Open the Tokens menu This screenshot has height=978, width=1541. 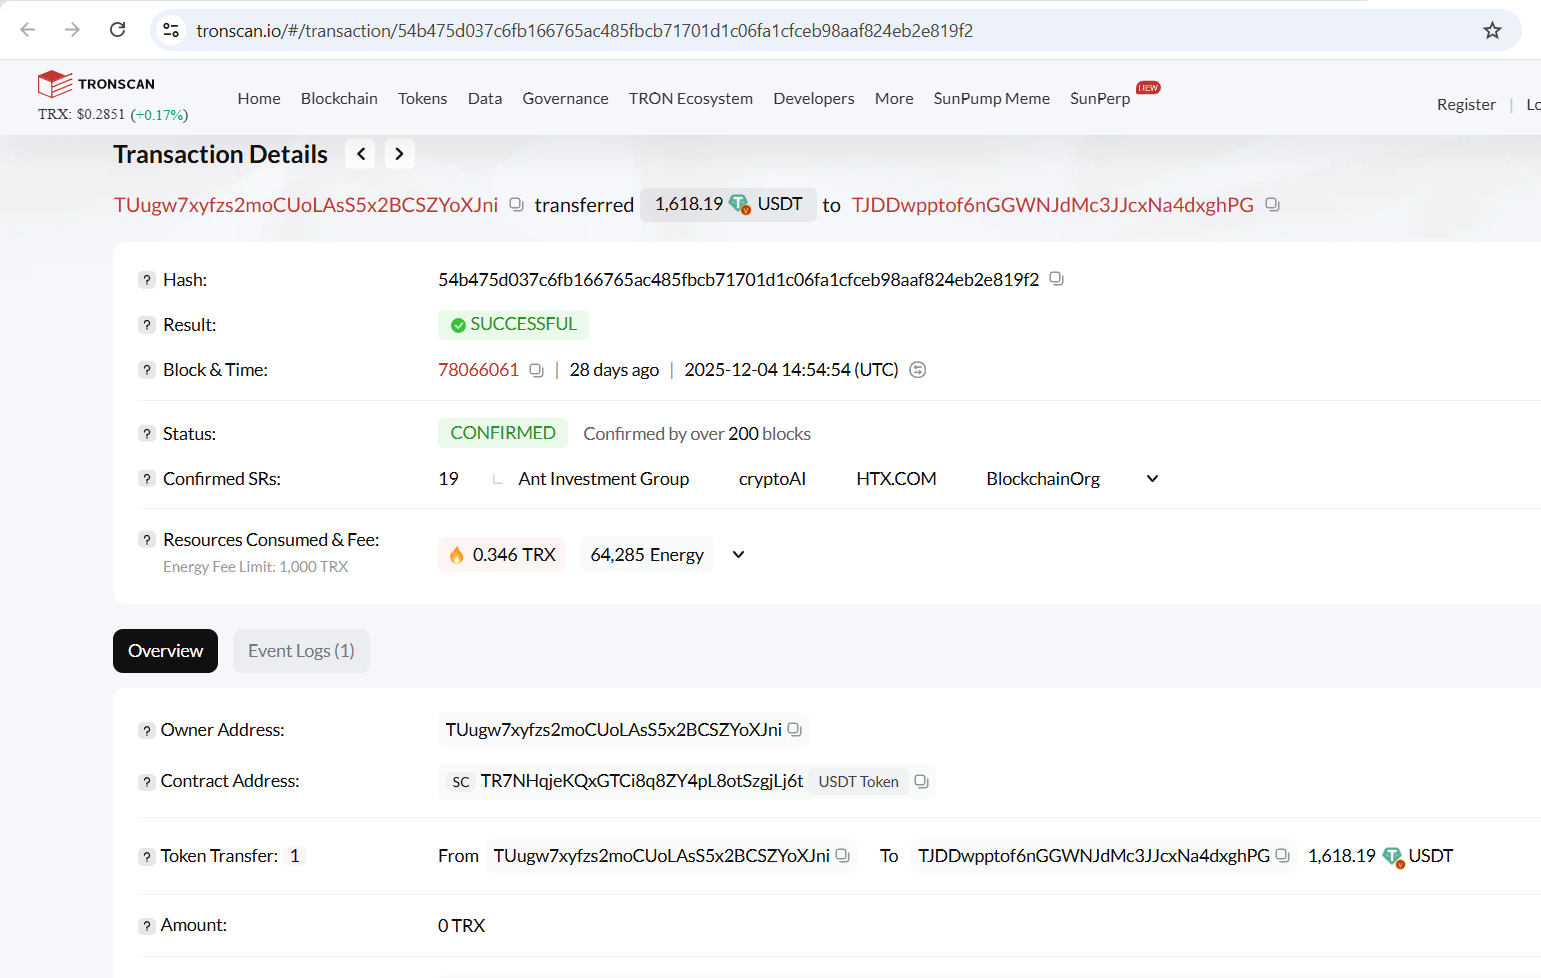422,98
